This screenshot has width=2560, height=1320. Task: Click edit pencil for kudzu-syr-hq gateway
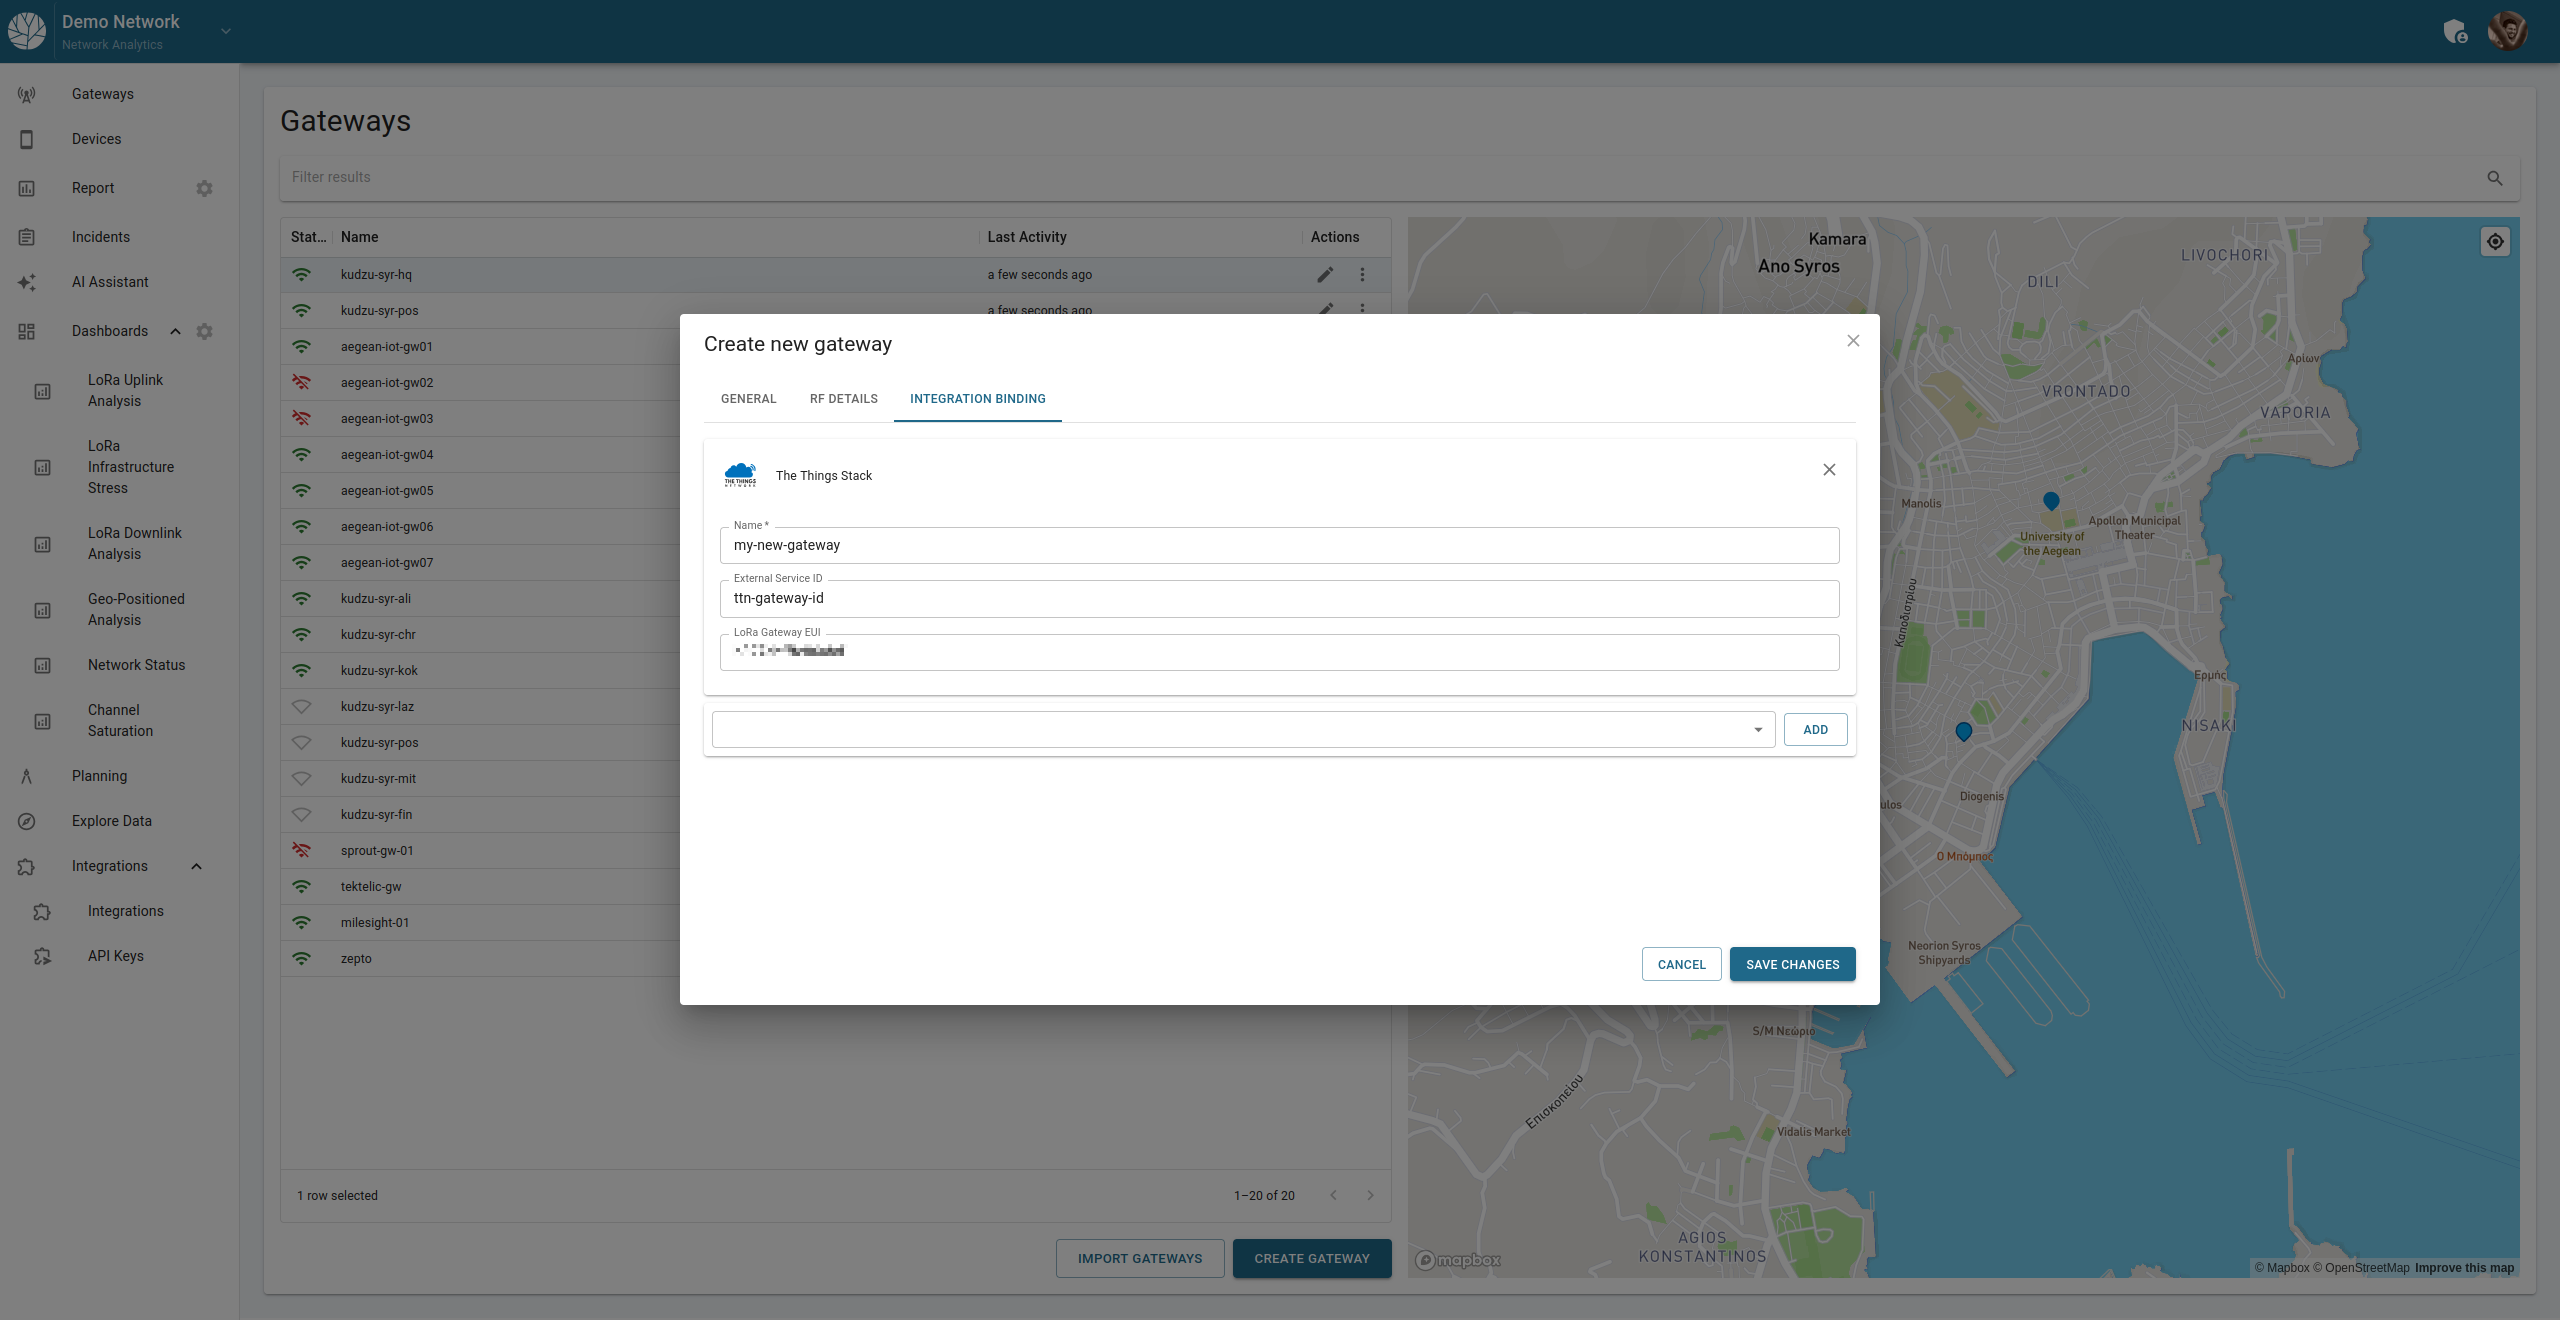tap(1325, 275)
